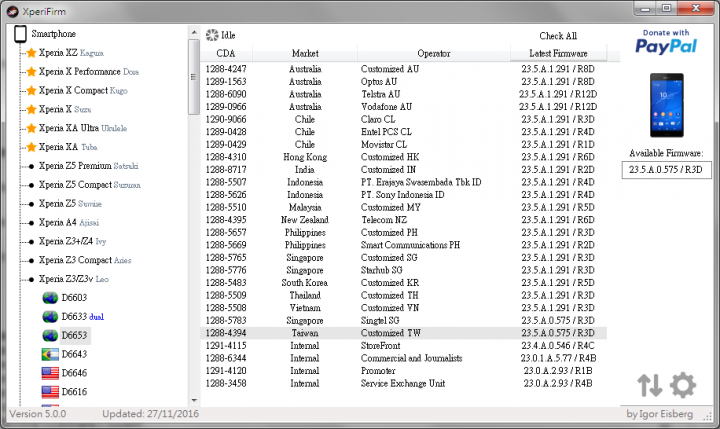
Task: Select the Claro CL operator row
Action: (404, 119)
